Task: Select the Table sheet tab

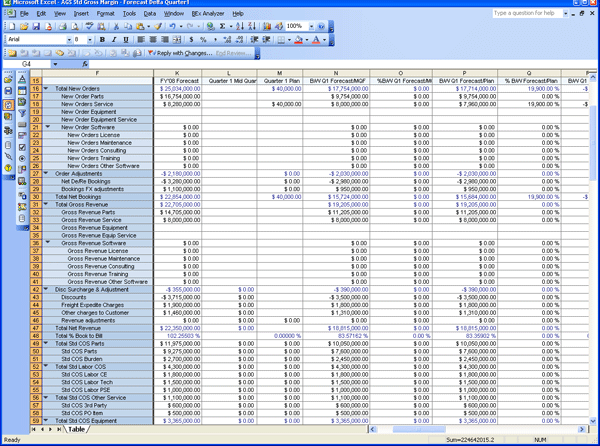Action: tap(76, 429)
